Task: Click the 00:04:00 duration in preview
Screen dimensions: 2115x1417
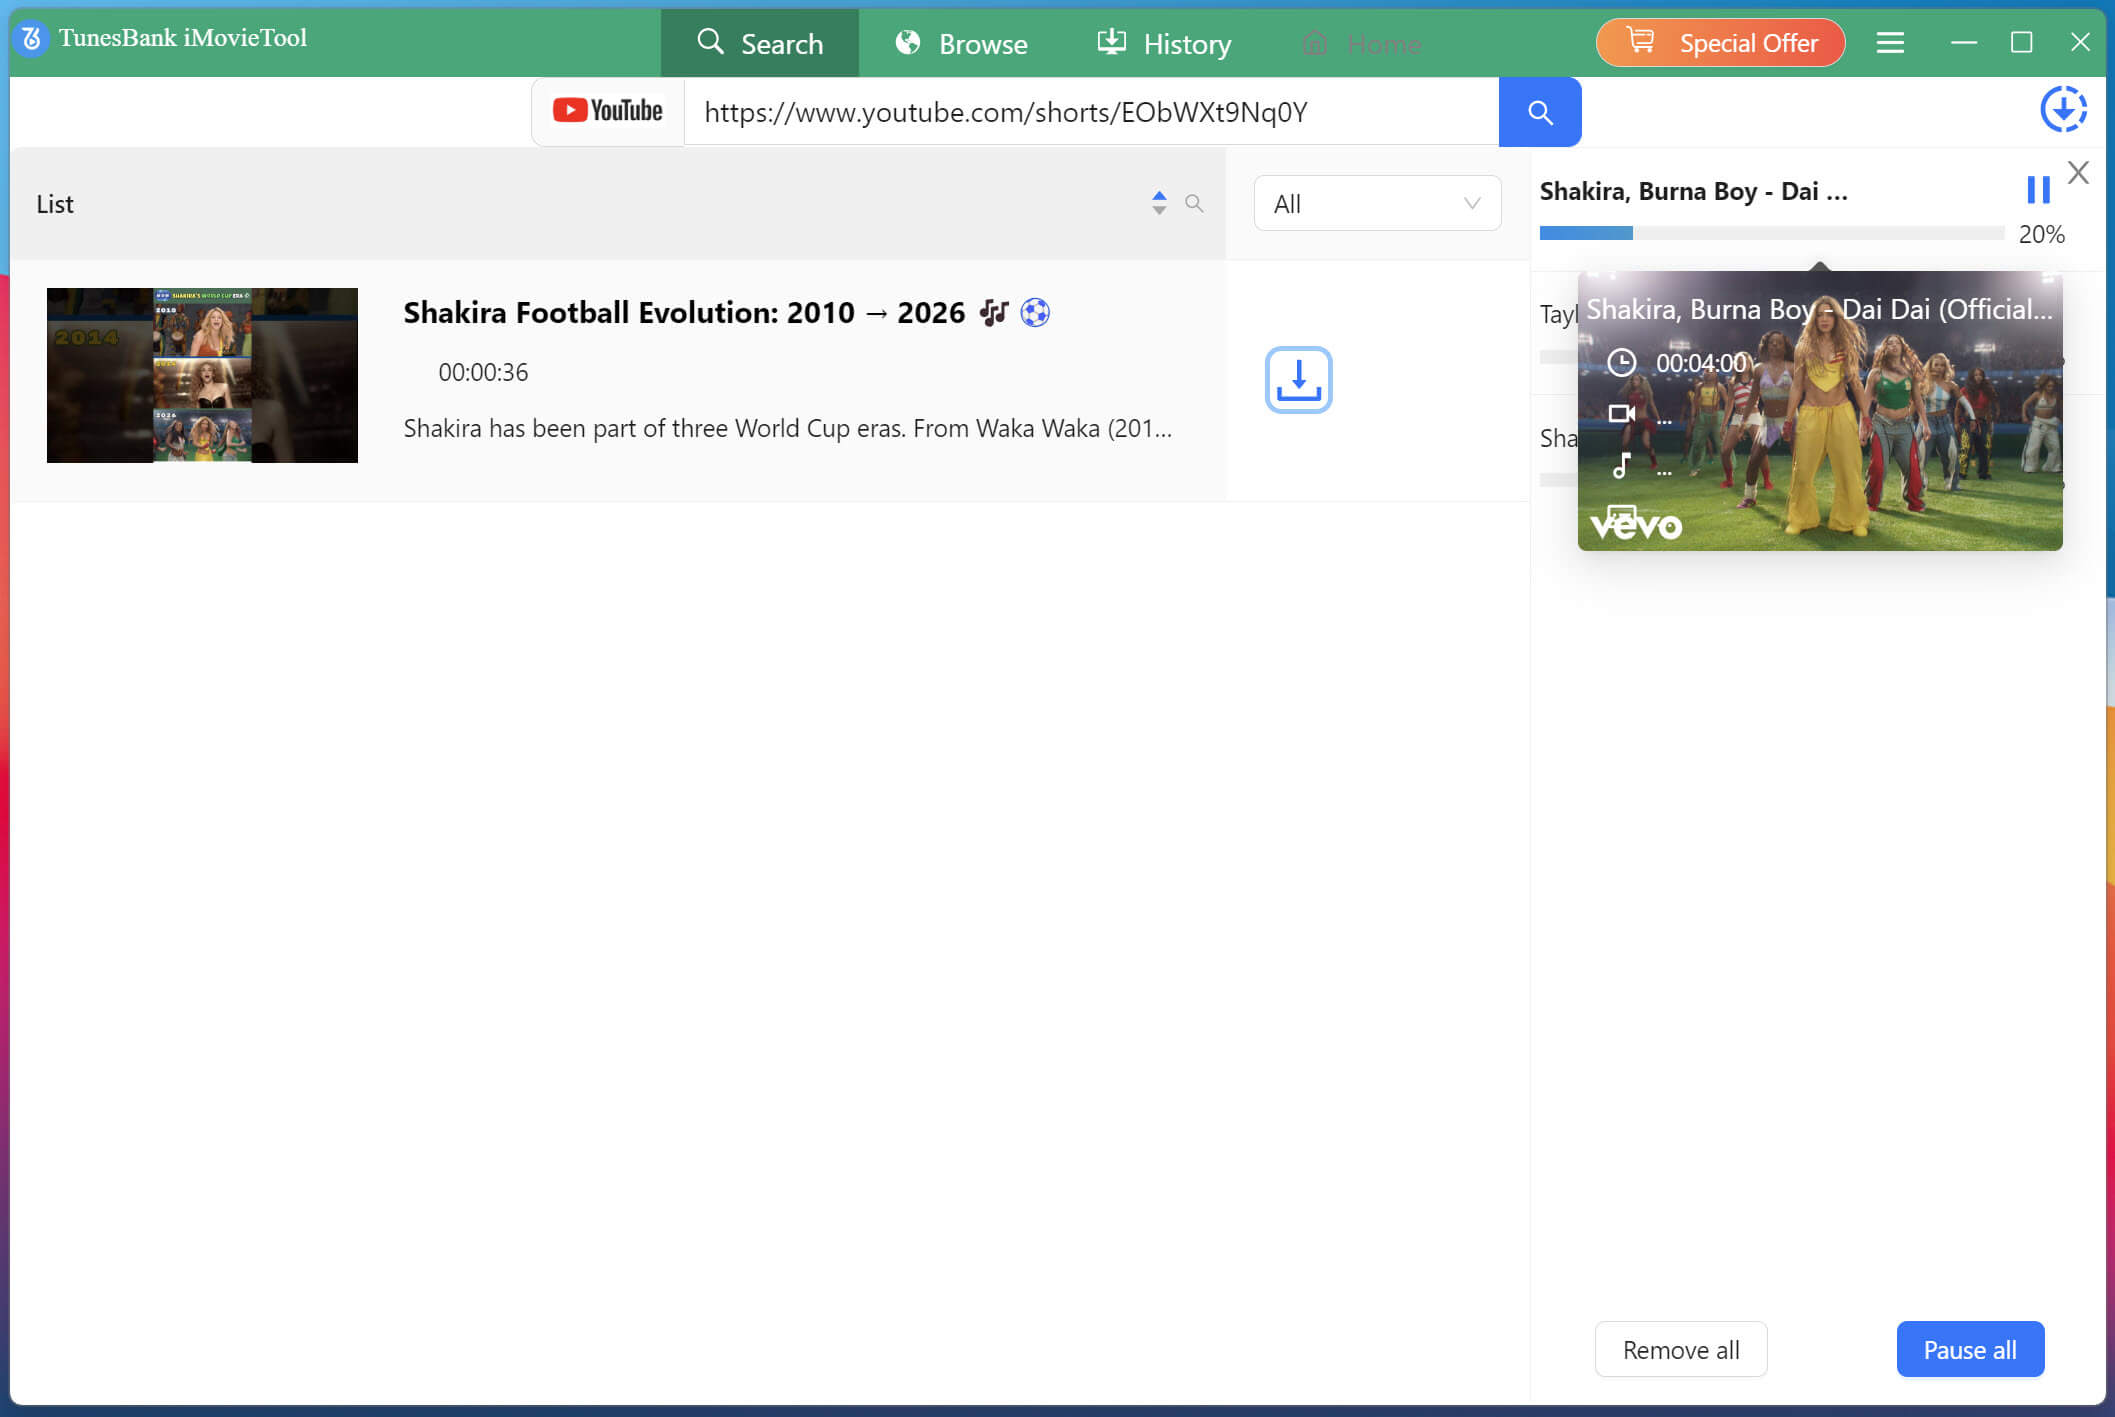Action: [x=1701, y=363]
